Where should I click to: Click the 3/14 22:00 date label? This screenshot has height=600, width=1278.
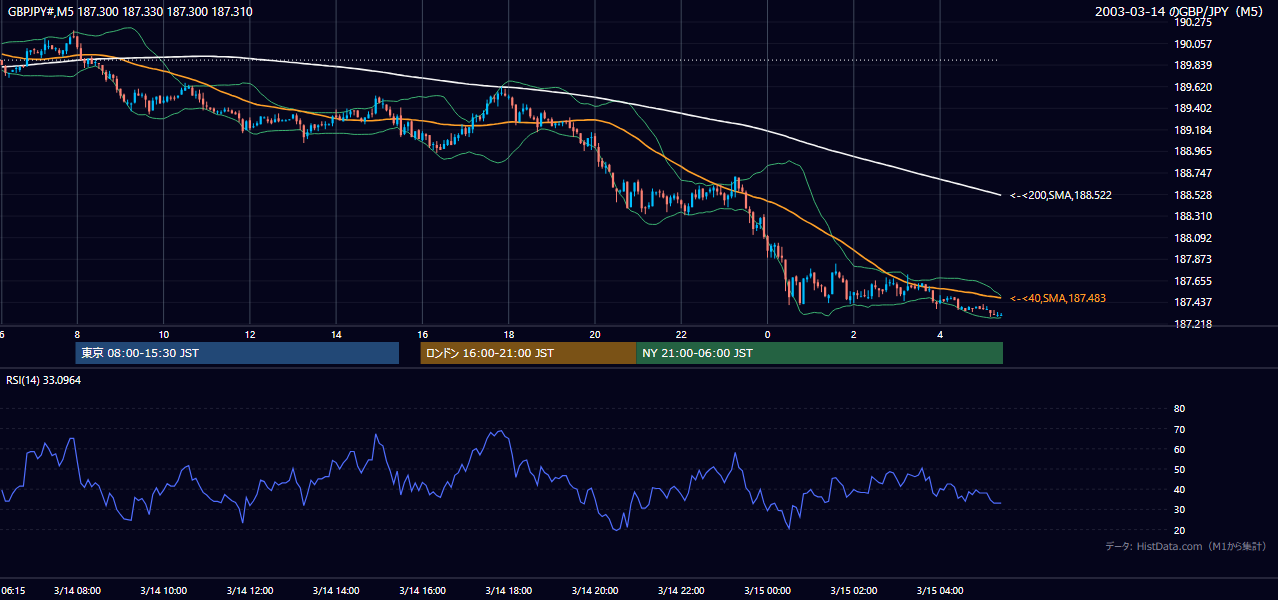679,590
